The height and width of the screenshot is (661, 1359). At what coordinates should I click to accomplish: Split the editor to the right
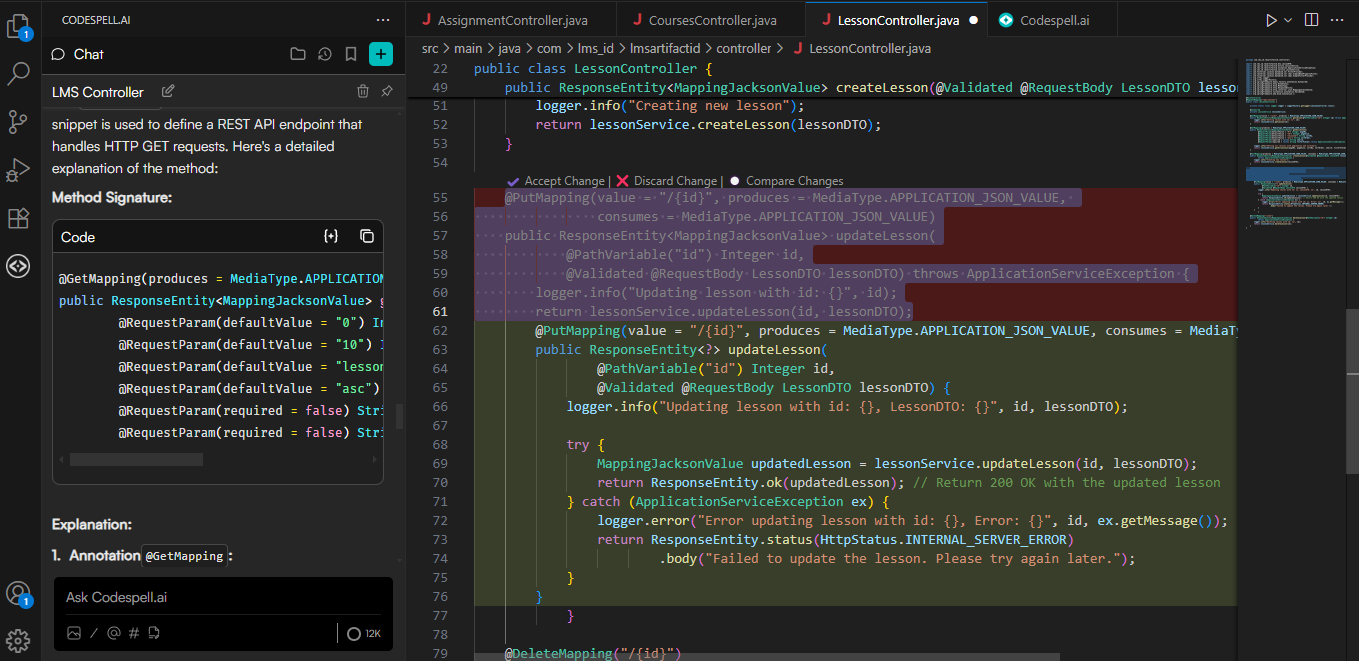1312,20
